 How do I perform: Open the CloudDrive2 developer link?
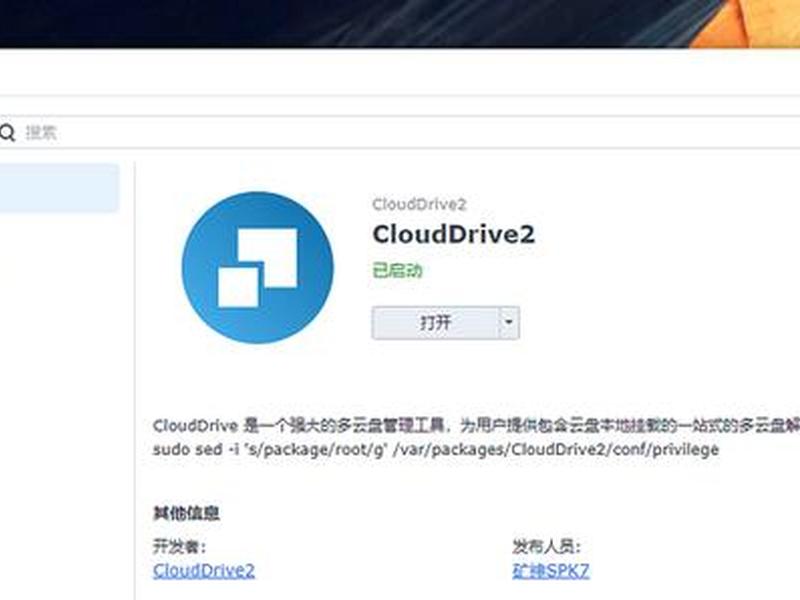coord(204,570)
